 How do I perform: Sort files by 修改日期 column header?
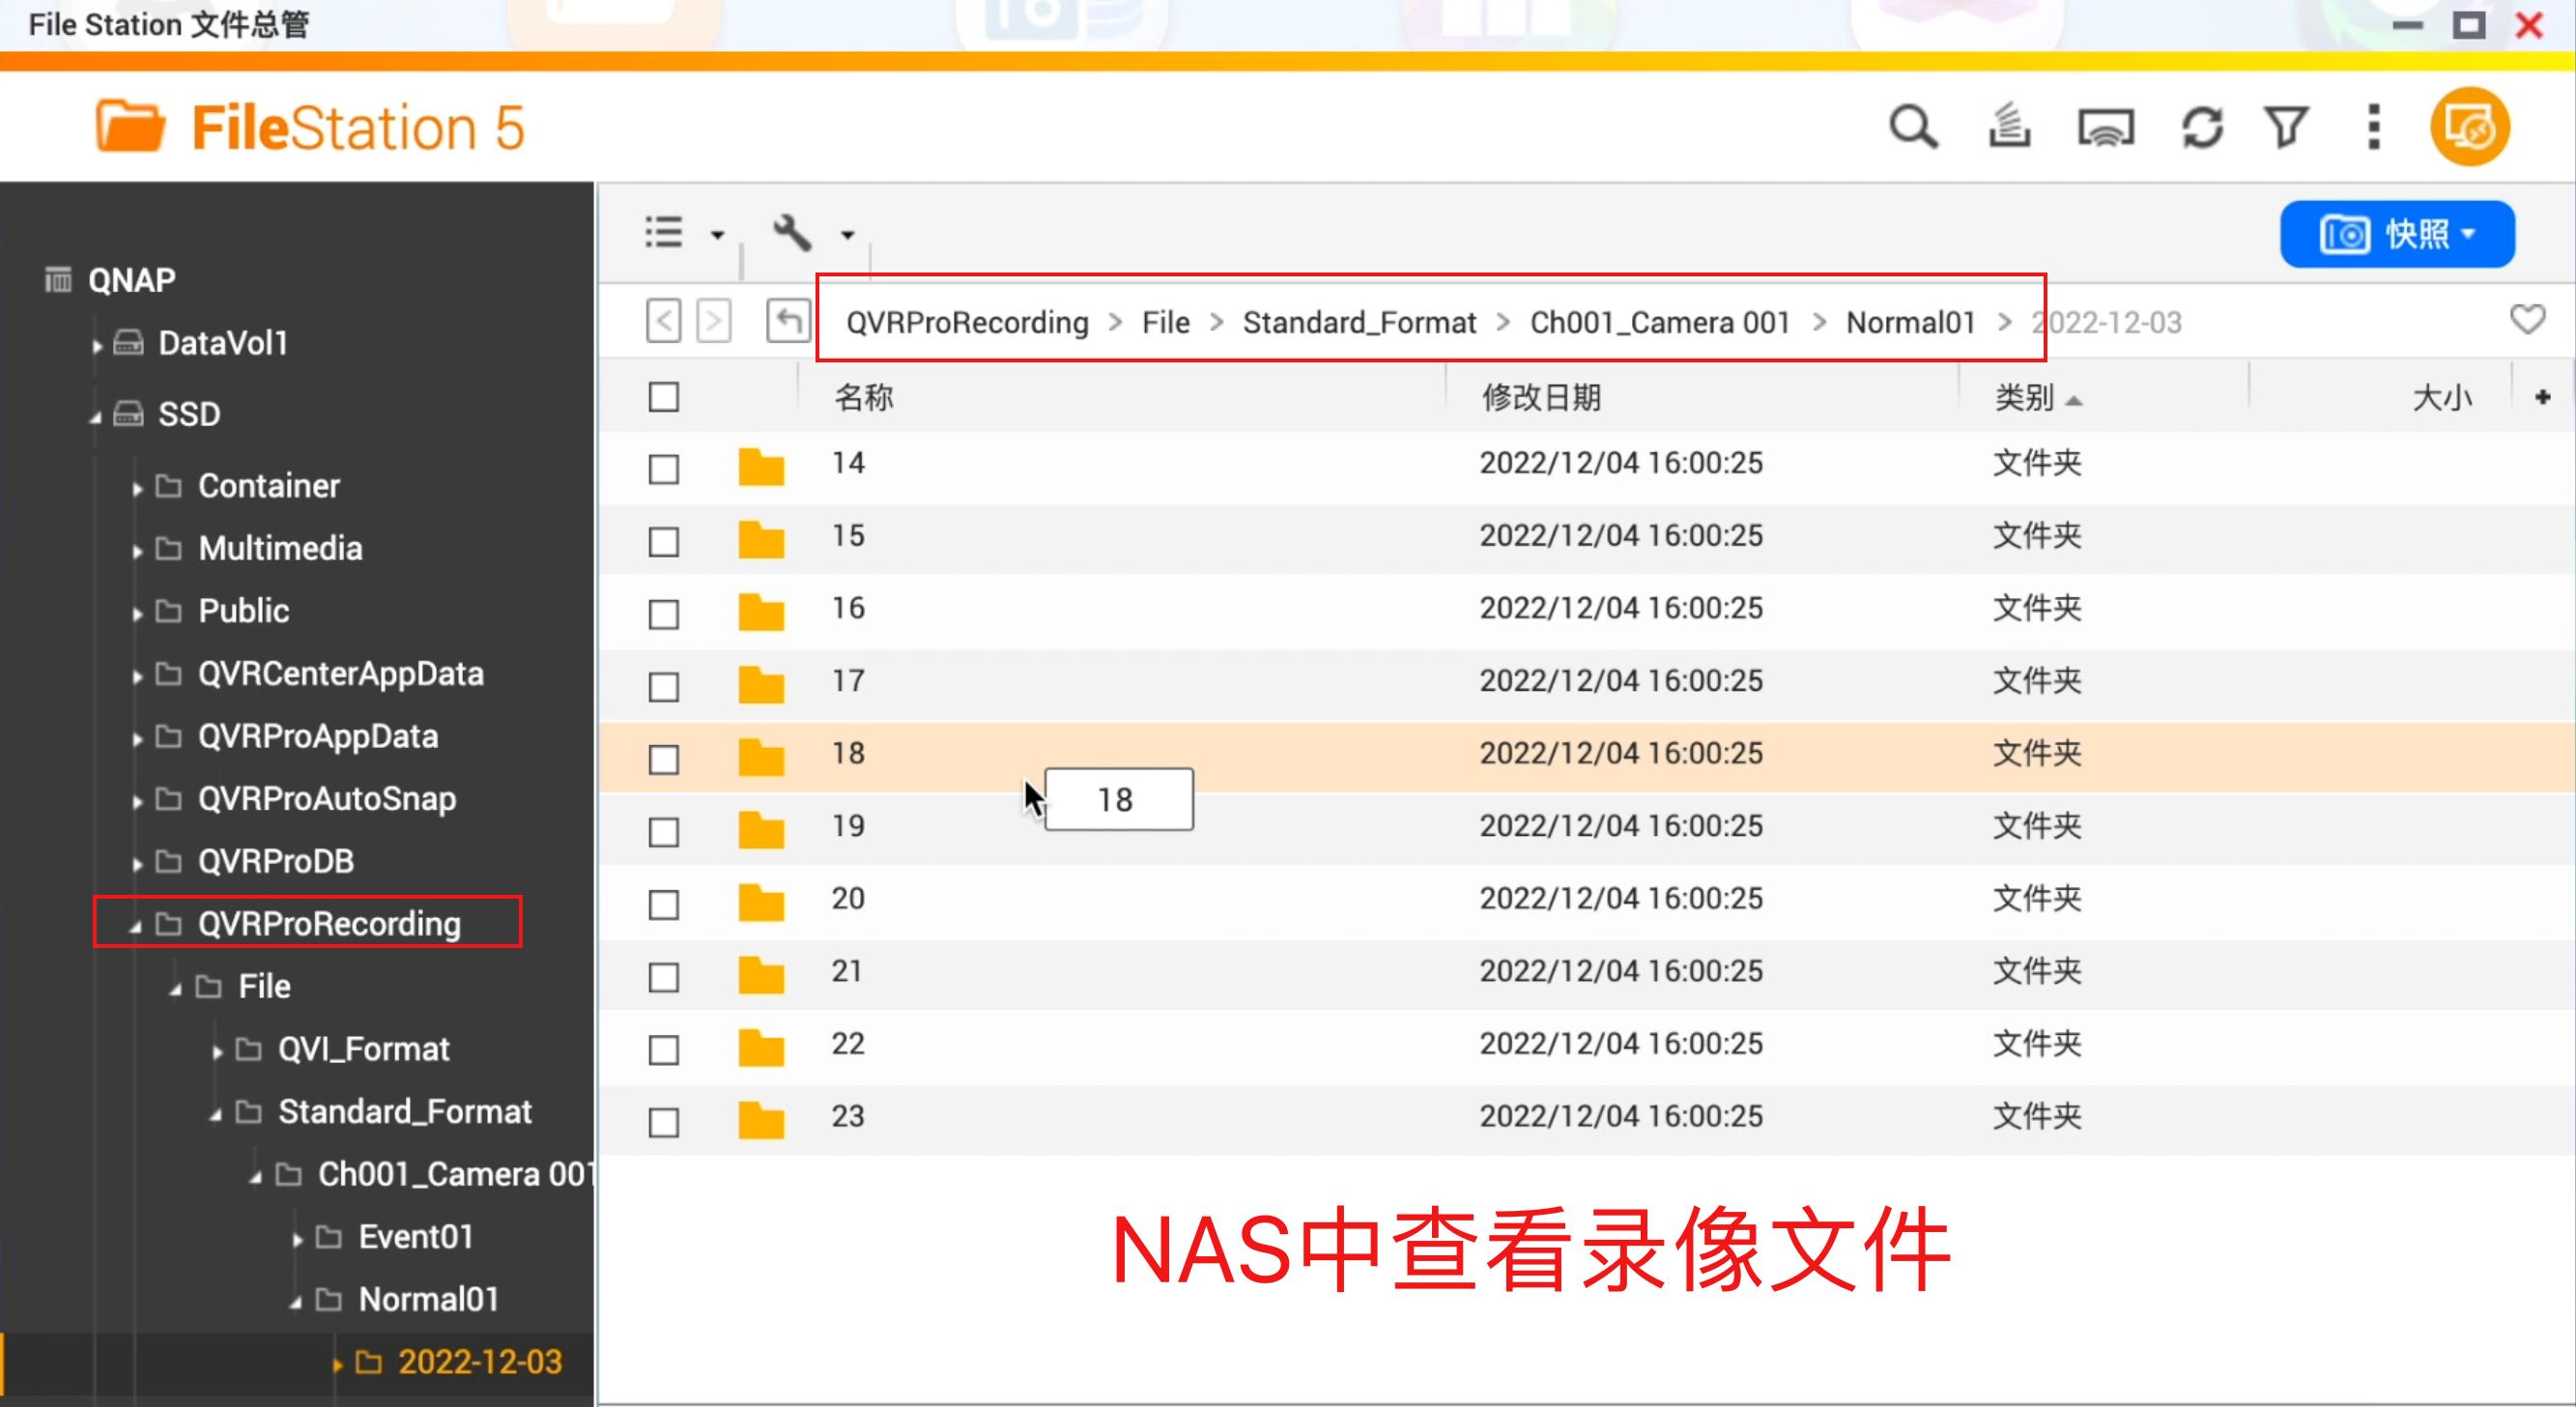click(x=1540, y=397)
